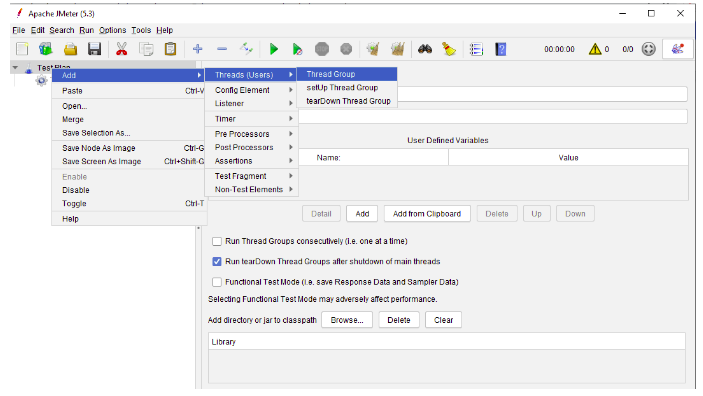Image resolution: width=703 pixels, height=396 pixels.
Task: Click the Collapse all minus icon
Action: [x=222, y=49]
